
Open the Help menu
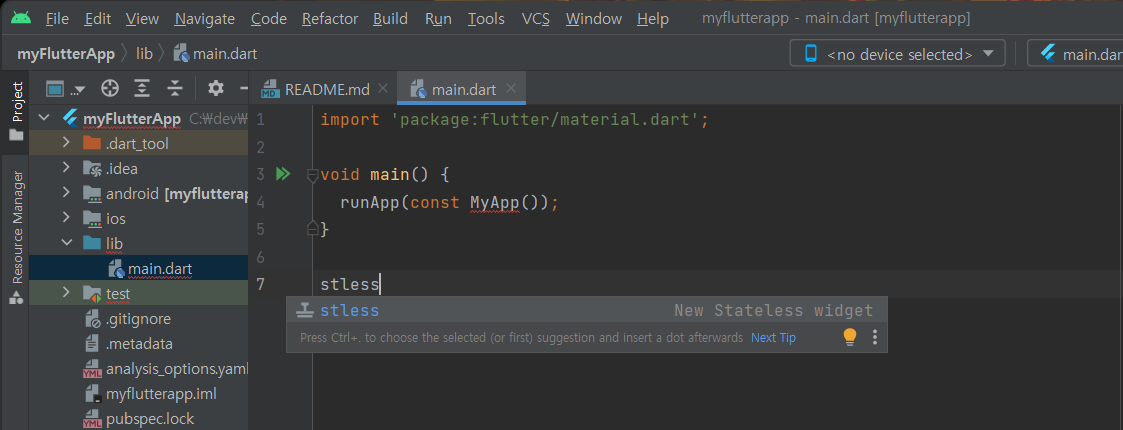(x=652, y=19)
